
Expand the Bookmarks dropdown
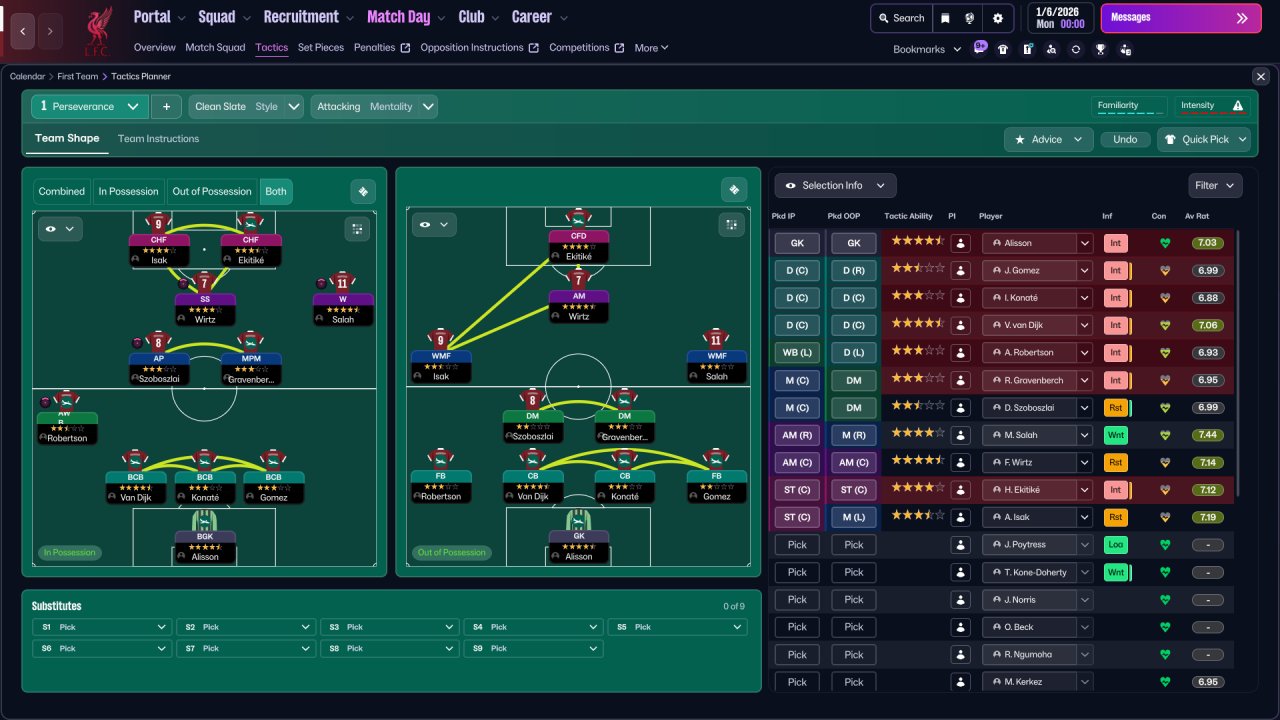point(927,49)
